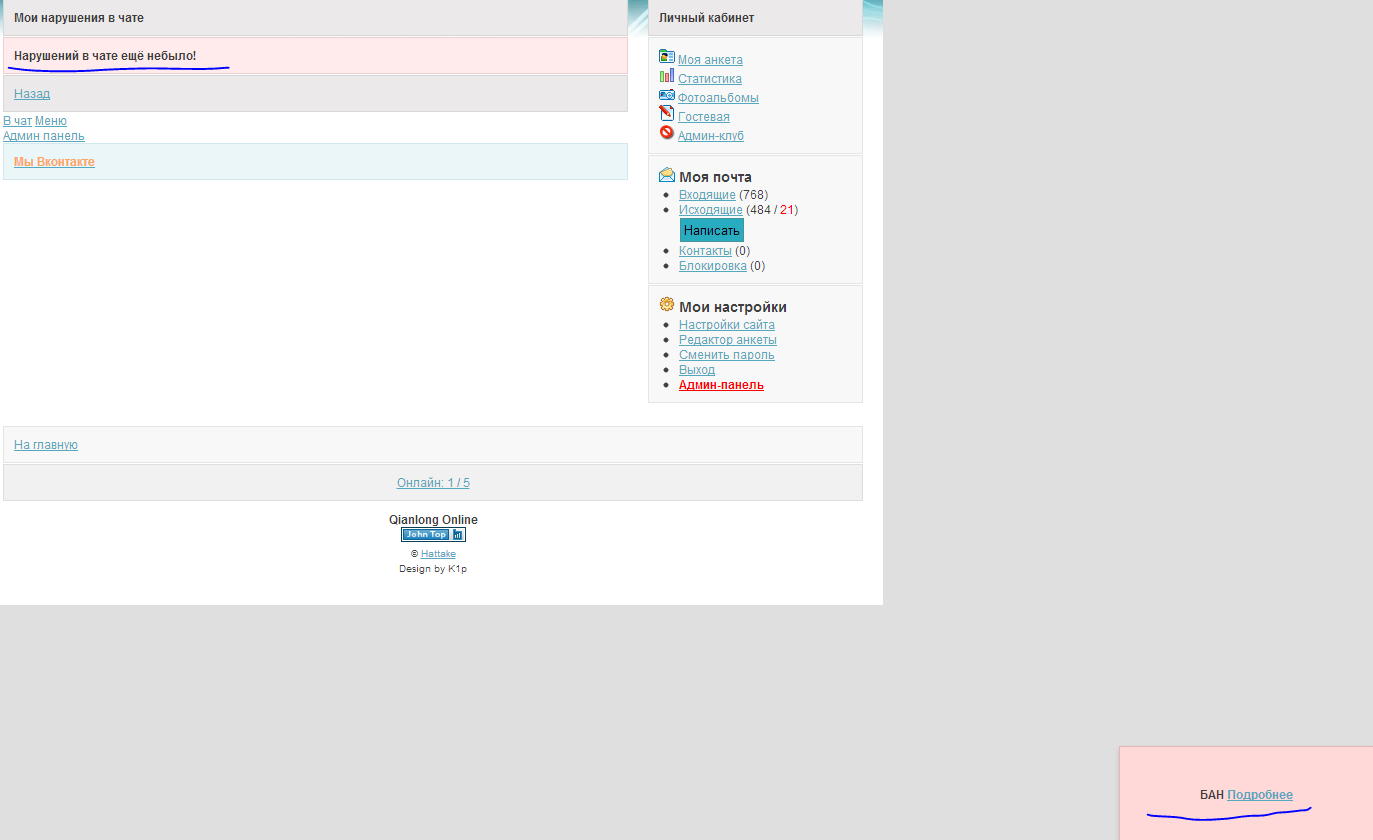Click the Мои нарушения в чате heading
Viewport: 1373px width, 840px height.
click(79, 18)
